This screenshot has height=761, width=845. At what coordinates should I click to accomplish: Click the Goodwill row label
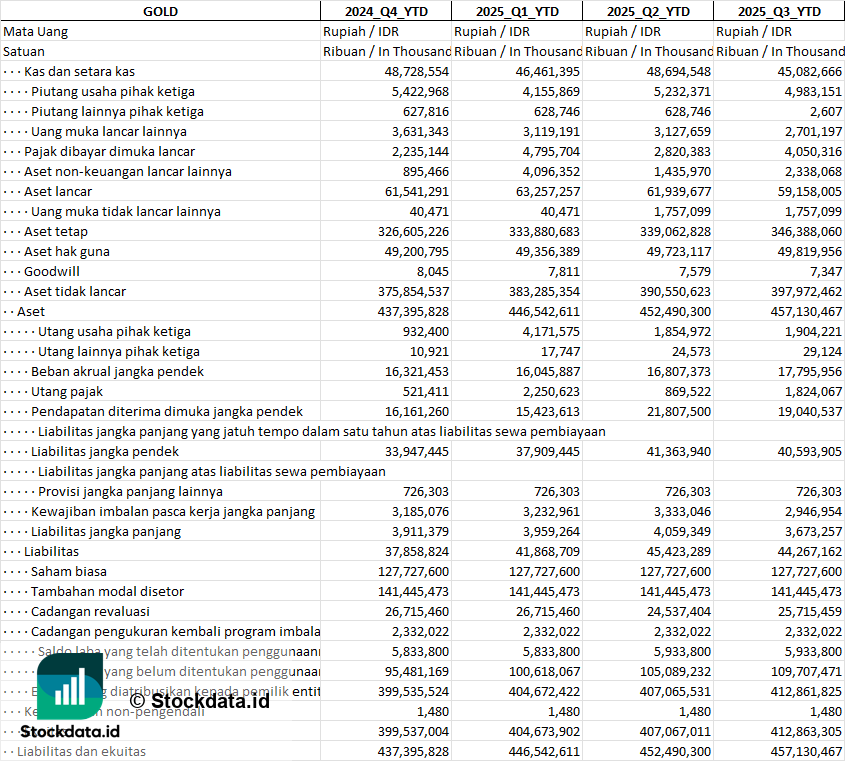point(52,271)
